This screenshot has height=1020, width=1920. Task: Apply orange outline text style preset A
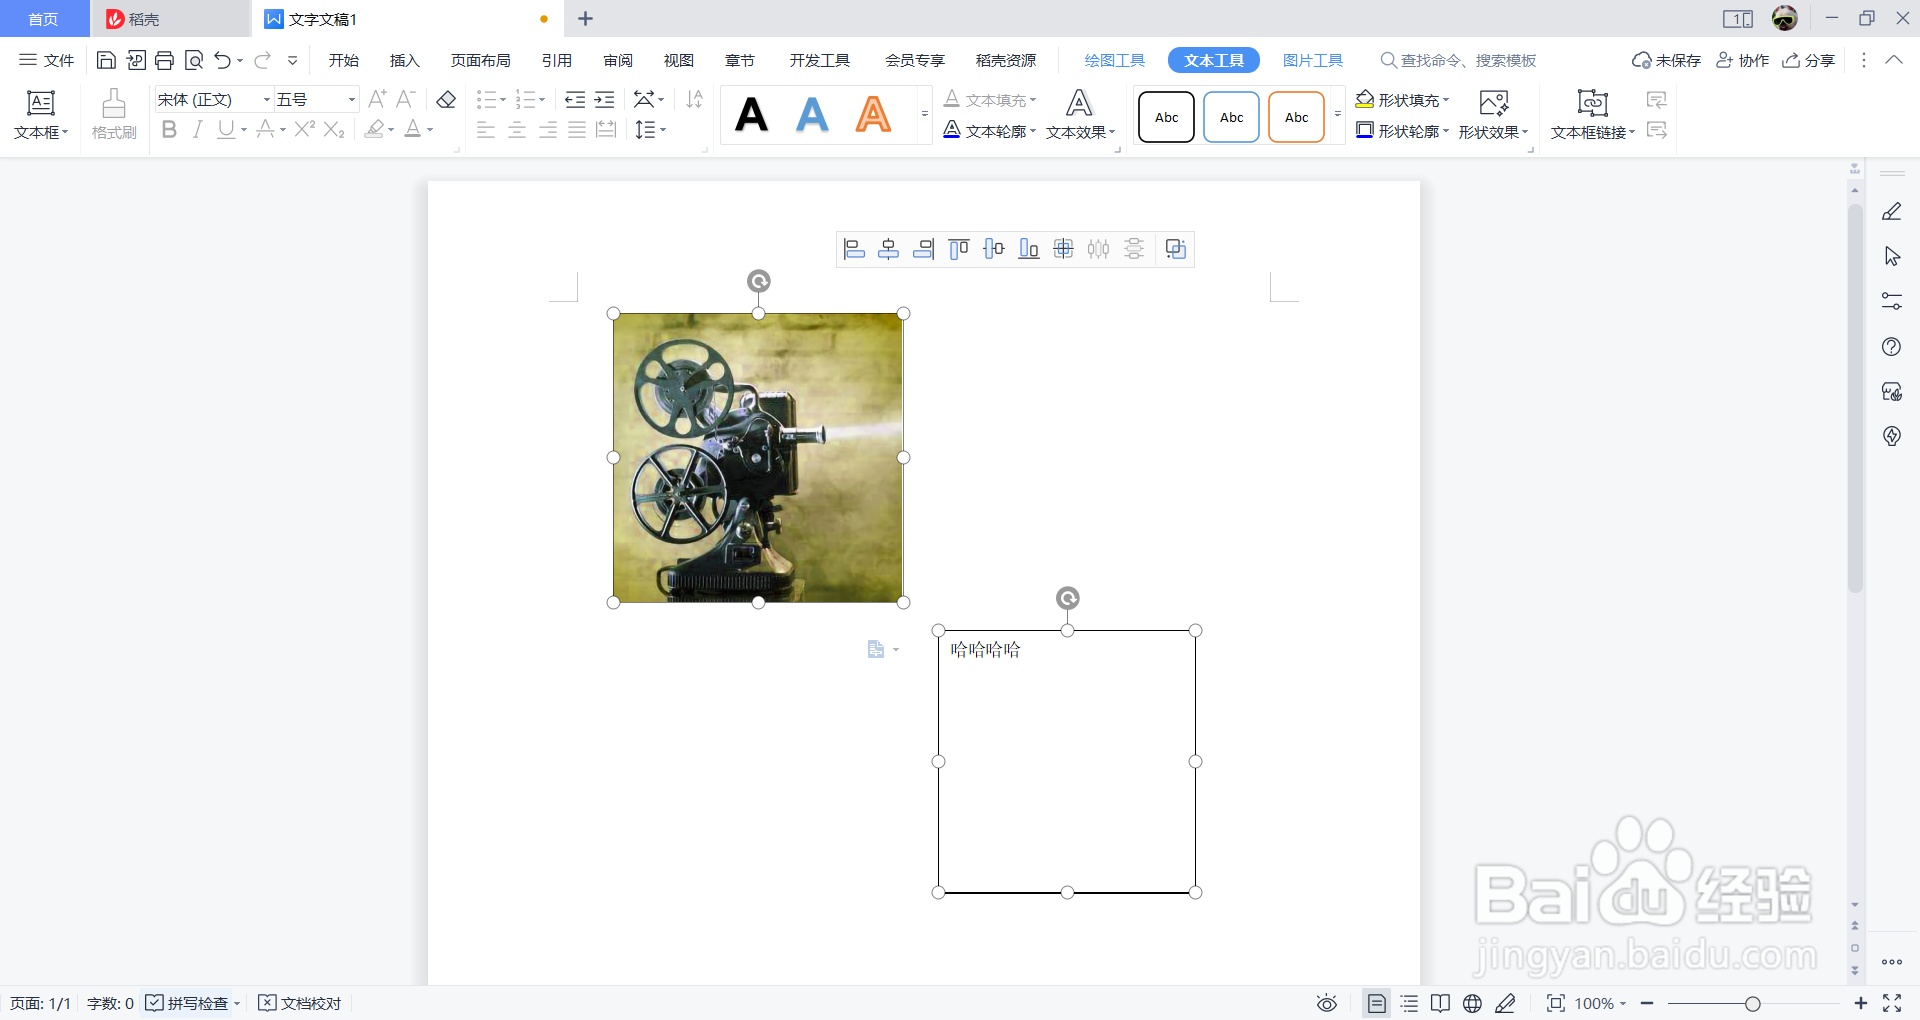874,115
